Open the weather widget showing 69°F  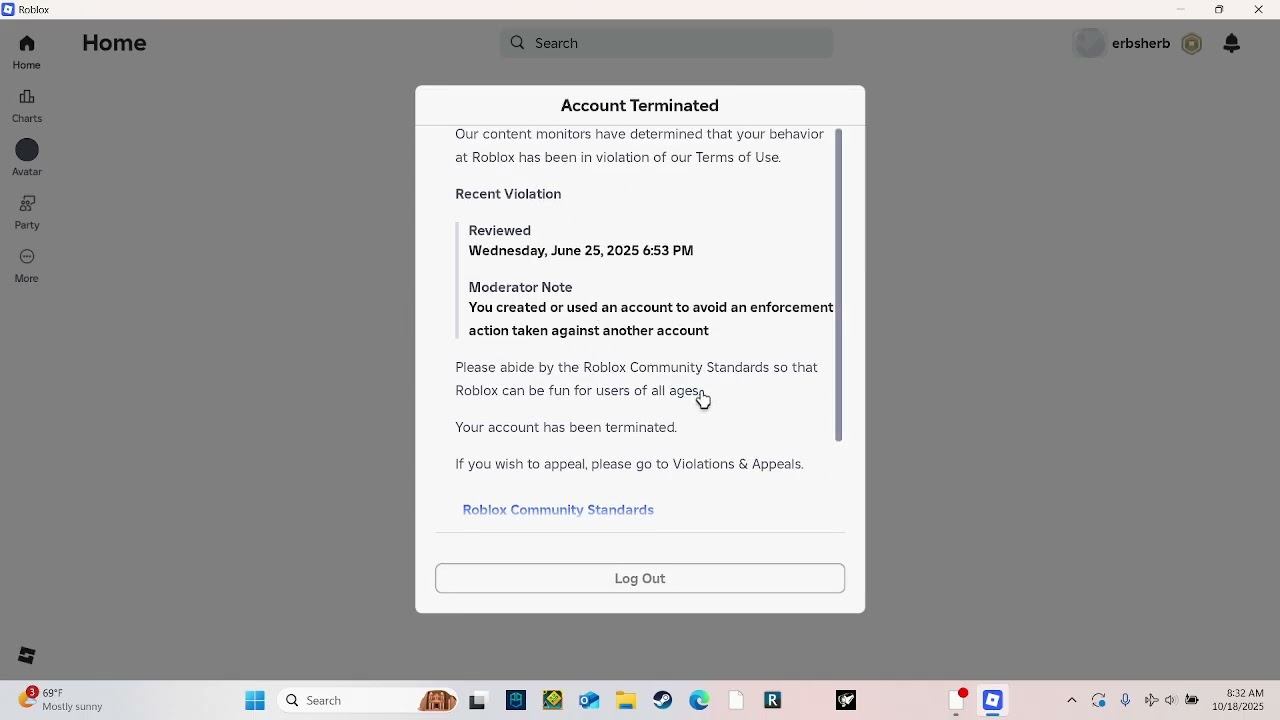[x=60, y=699]
